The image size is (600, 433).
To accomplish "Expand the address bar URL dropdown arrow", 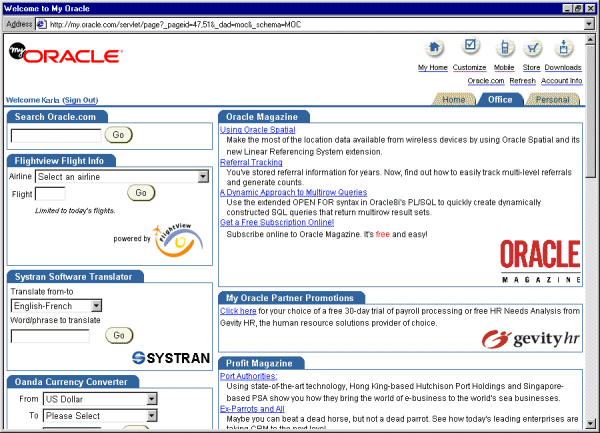I will [x=589, y=24].
